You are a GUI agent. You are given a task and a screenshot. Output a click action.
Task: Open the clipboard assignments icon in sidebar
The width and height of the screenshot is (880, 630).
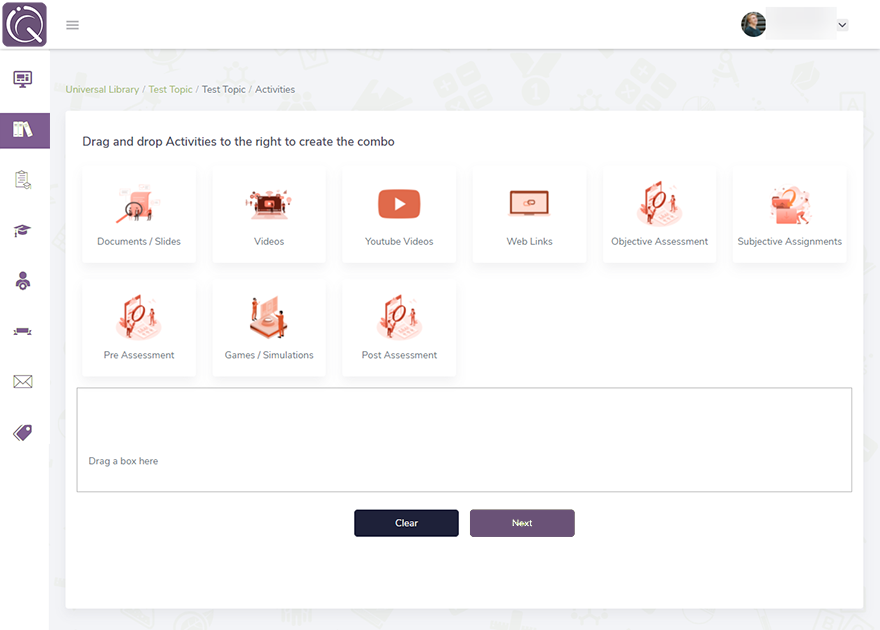coord(22,180)
